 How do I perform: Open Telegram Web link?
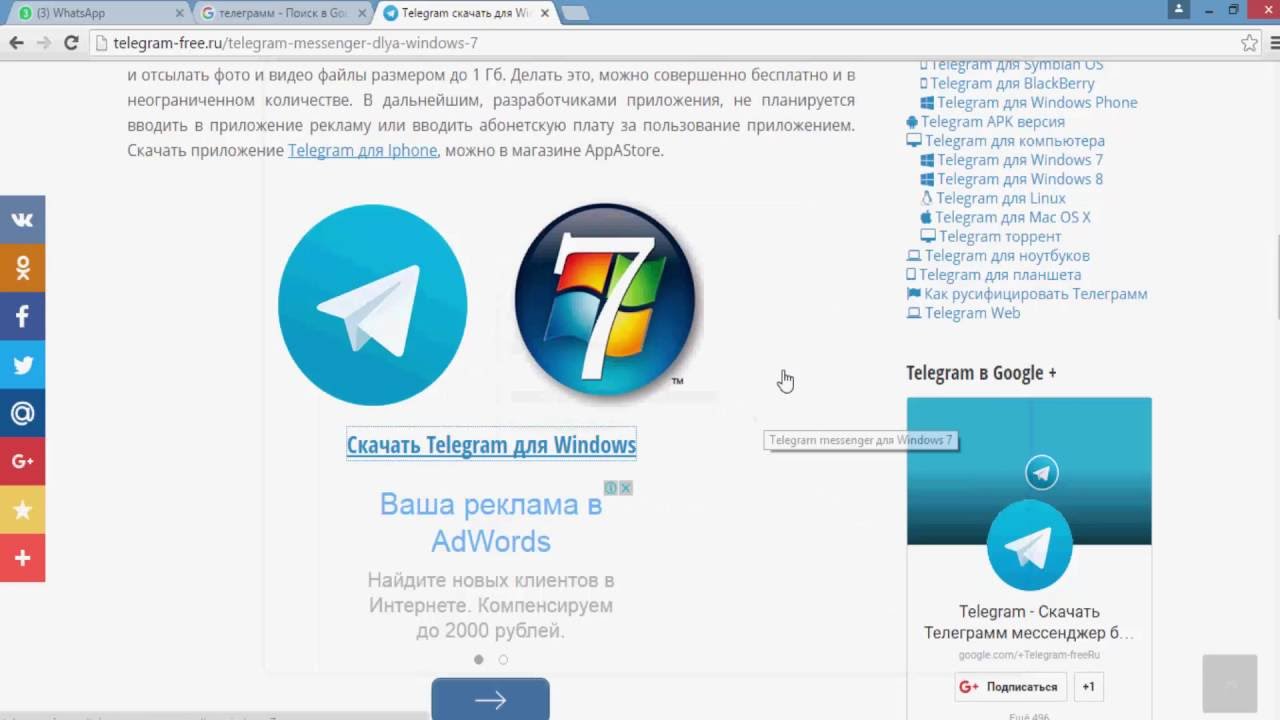point(972,312)
